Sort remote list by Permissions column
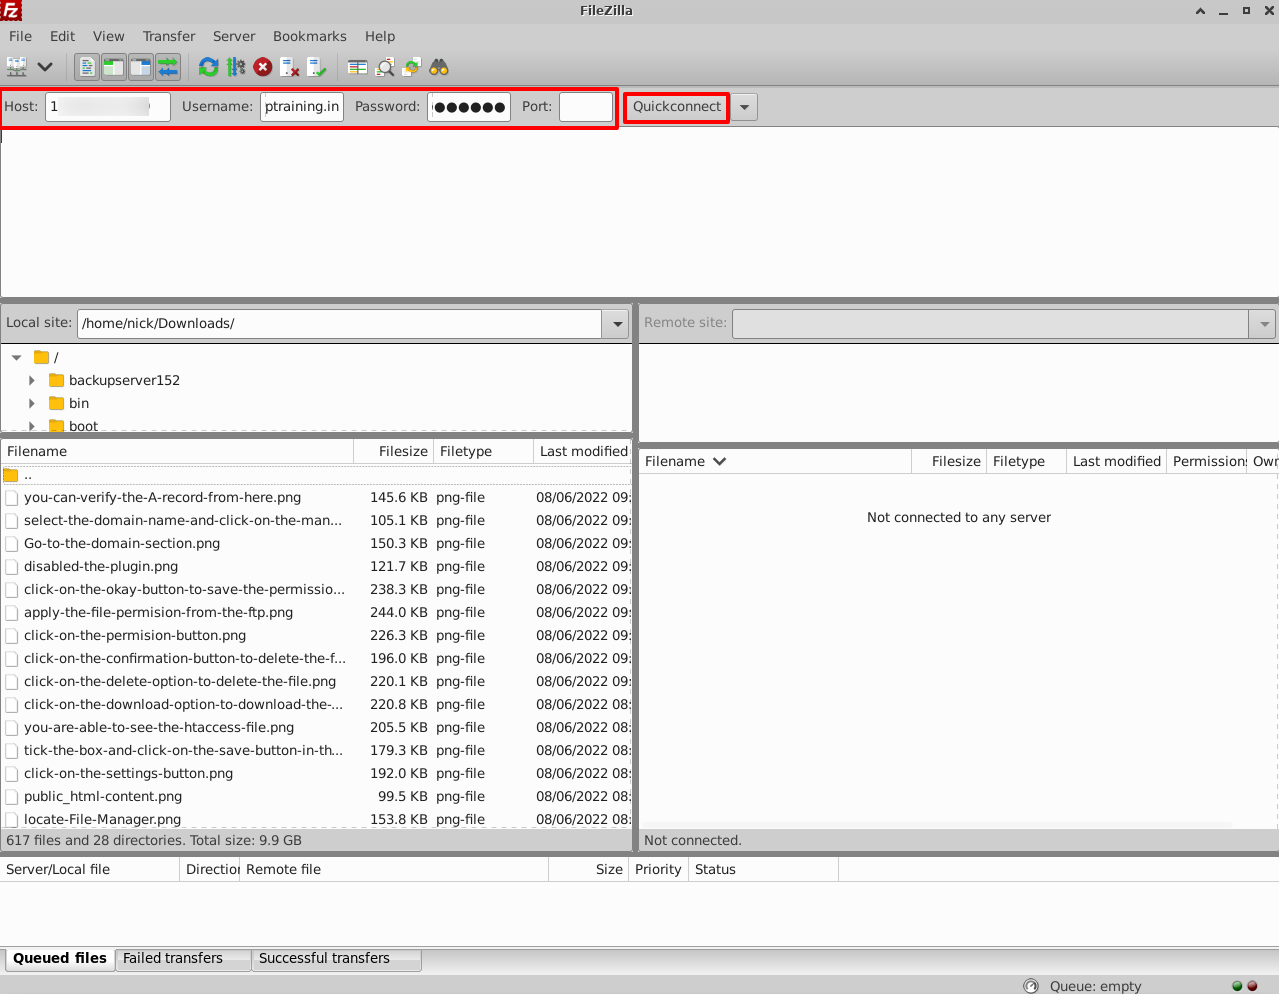 click(x=1209, y=462)
